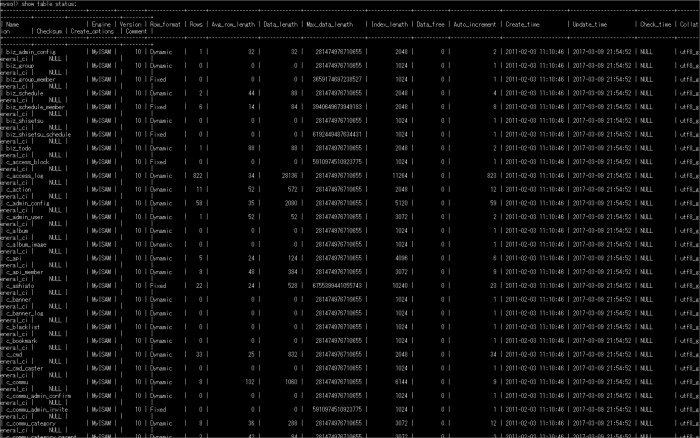Click the 'Auto_increment' column header
The image size is (700, 438).
(x=475, y=25)
